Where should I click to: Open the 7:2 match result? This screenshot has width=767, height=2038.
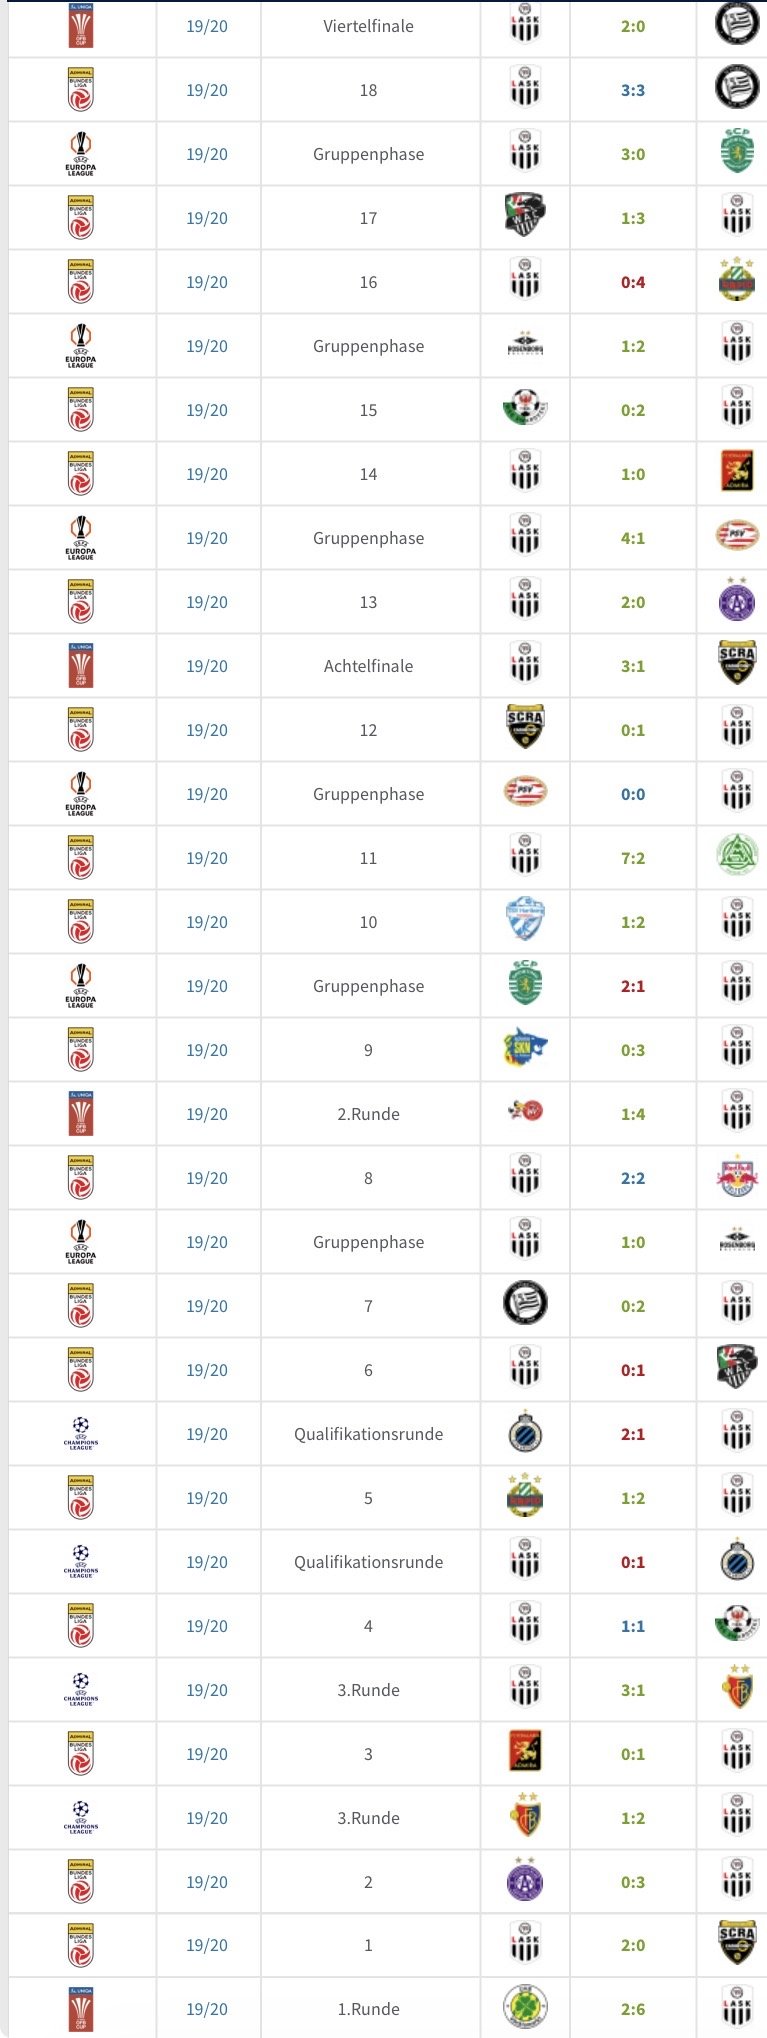point(633,858)
